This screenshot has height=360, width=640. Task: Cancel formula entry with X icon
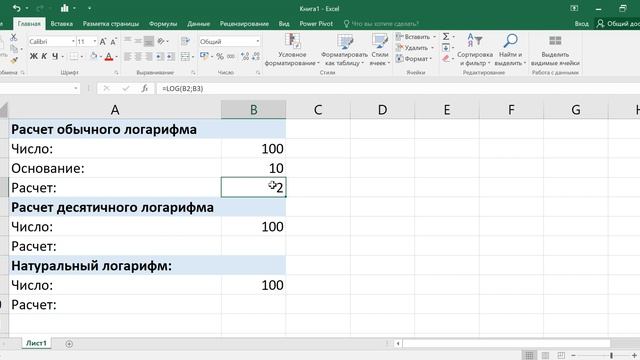107,88
